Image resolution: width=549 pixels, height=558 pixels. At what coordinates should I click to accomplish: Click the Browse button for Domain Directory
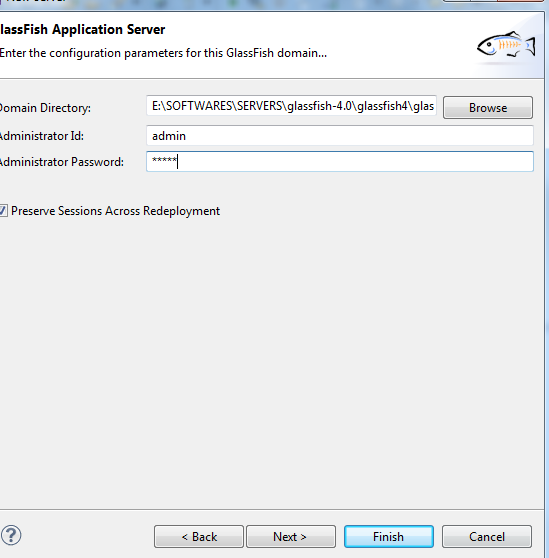pyautogui.click(x=488, y=107)
